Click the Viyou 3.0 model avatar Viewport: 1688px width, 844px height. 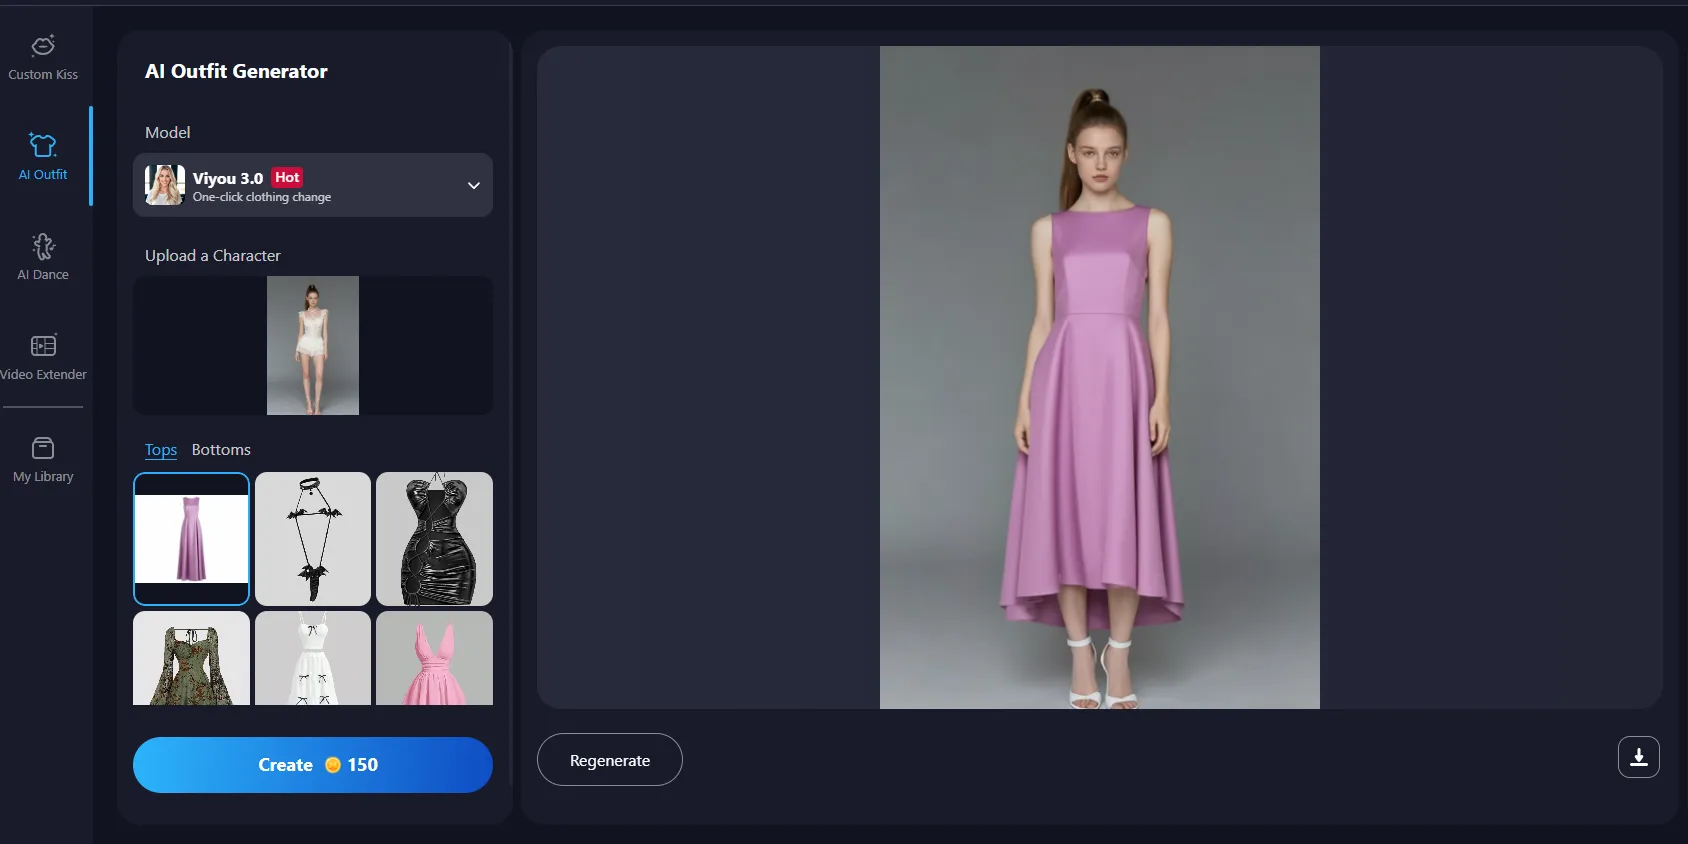pyautogui.click(x=165, y=185)
